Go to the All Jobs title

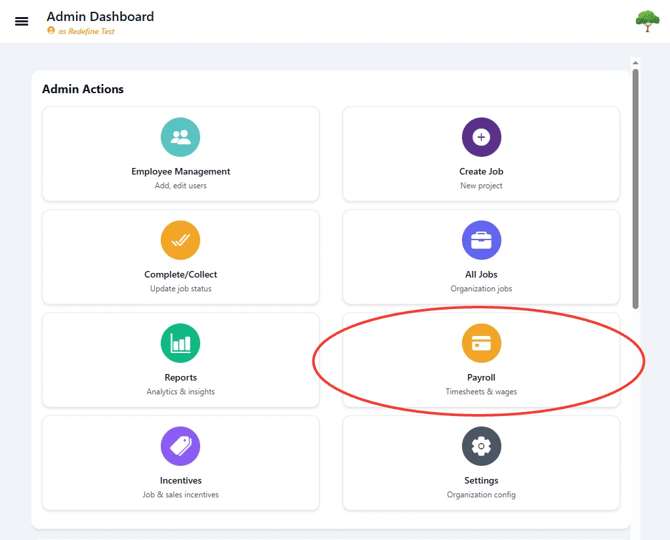(481, 274)
